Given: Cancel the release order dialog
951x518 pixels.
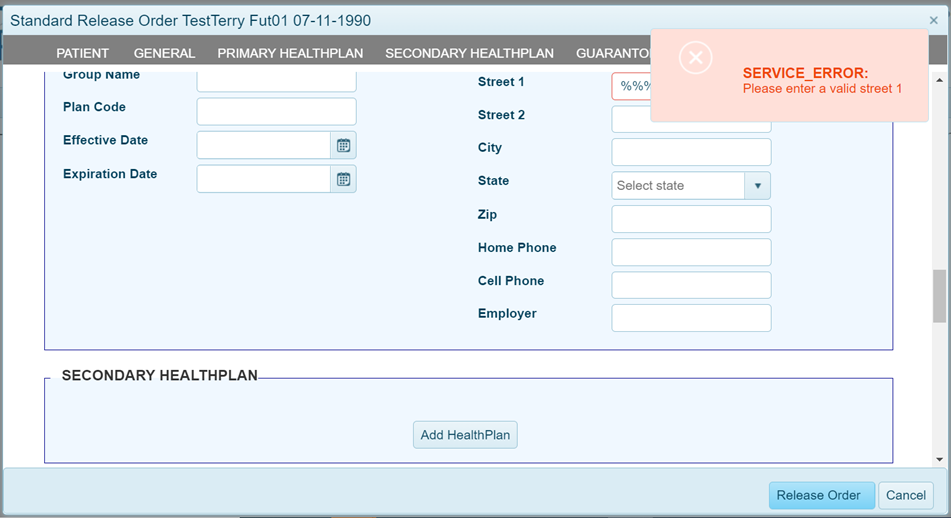Looking at the screenshot, I should pos(906,495).
